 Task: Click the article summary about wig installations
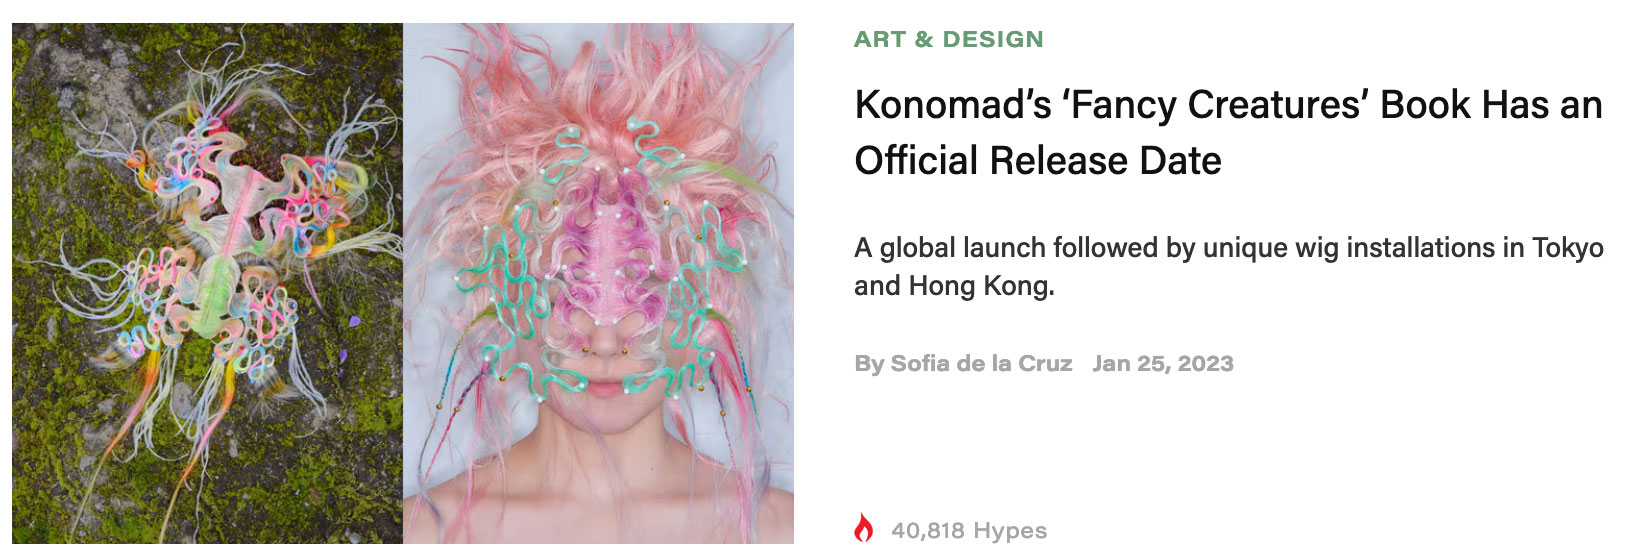1228,266
